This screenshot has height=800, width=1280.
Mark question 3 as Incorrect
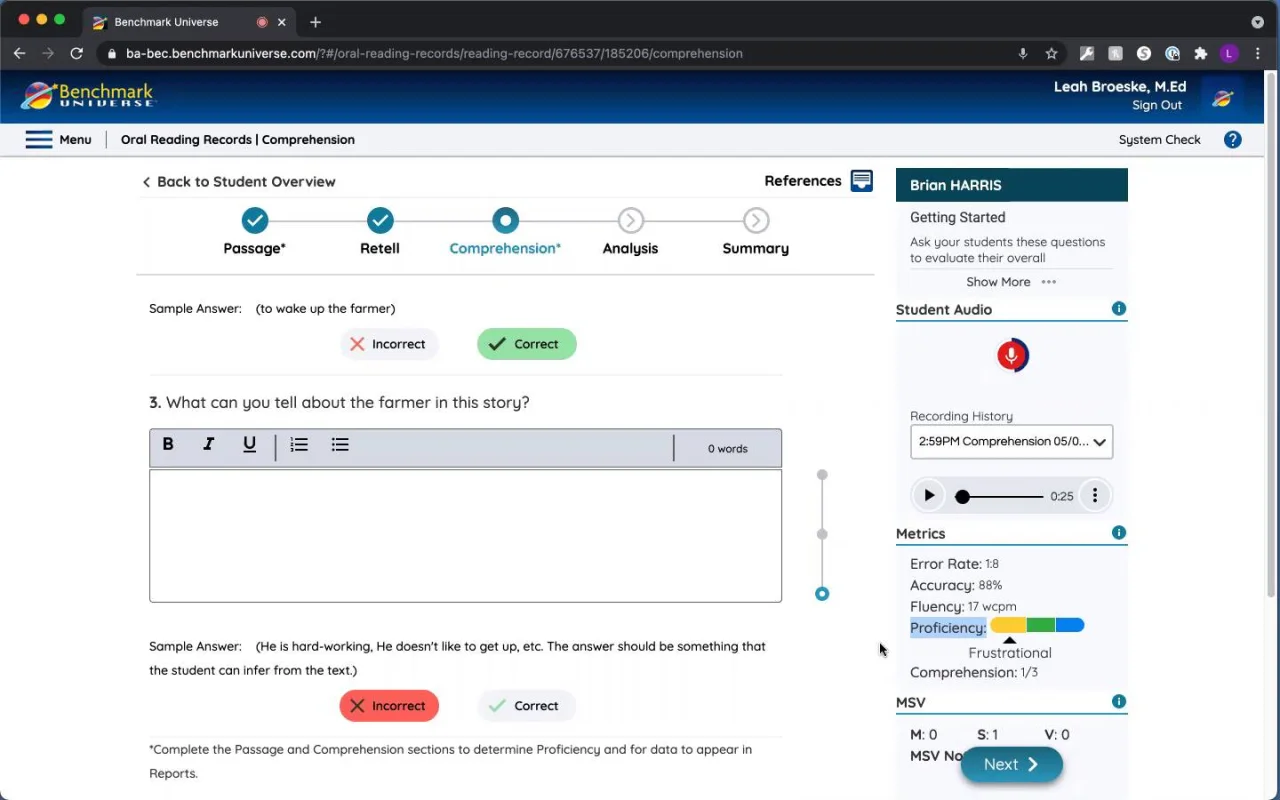pyautogui.click(x=389, y=706)
